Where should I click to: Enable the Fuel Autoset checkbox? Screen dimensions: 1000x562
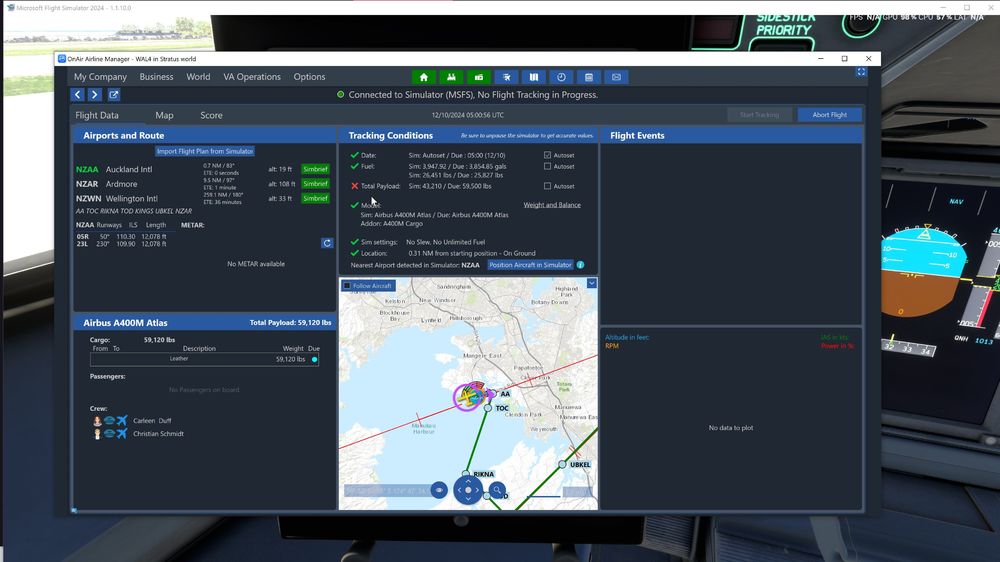pos(547,166)
